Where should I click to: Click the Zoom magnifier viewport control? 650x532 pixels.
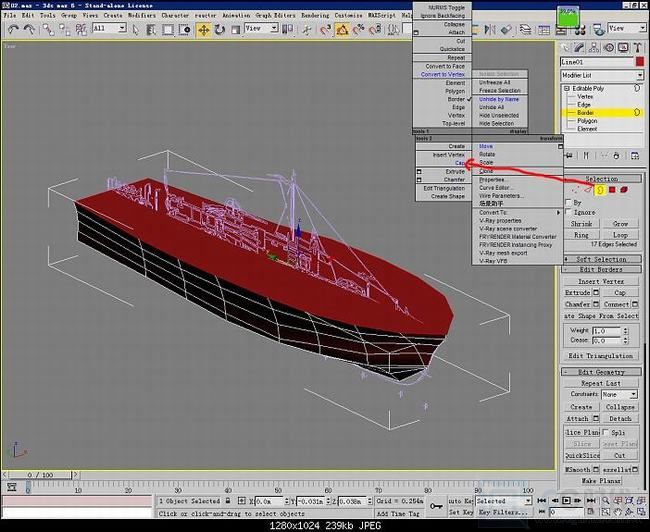click(606, 501)
